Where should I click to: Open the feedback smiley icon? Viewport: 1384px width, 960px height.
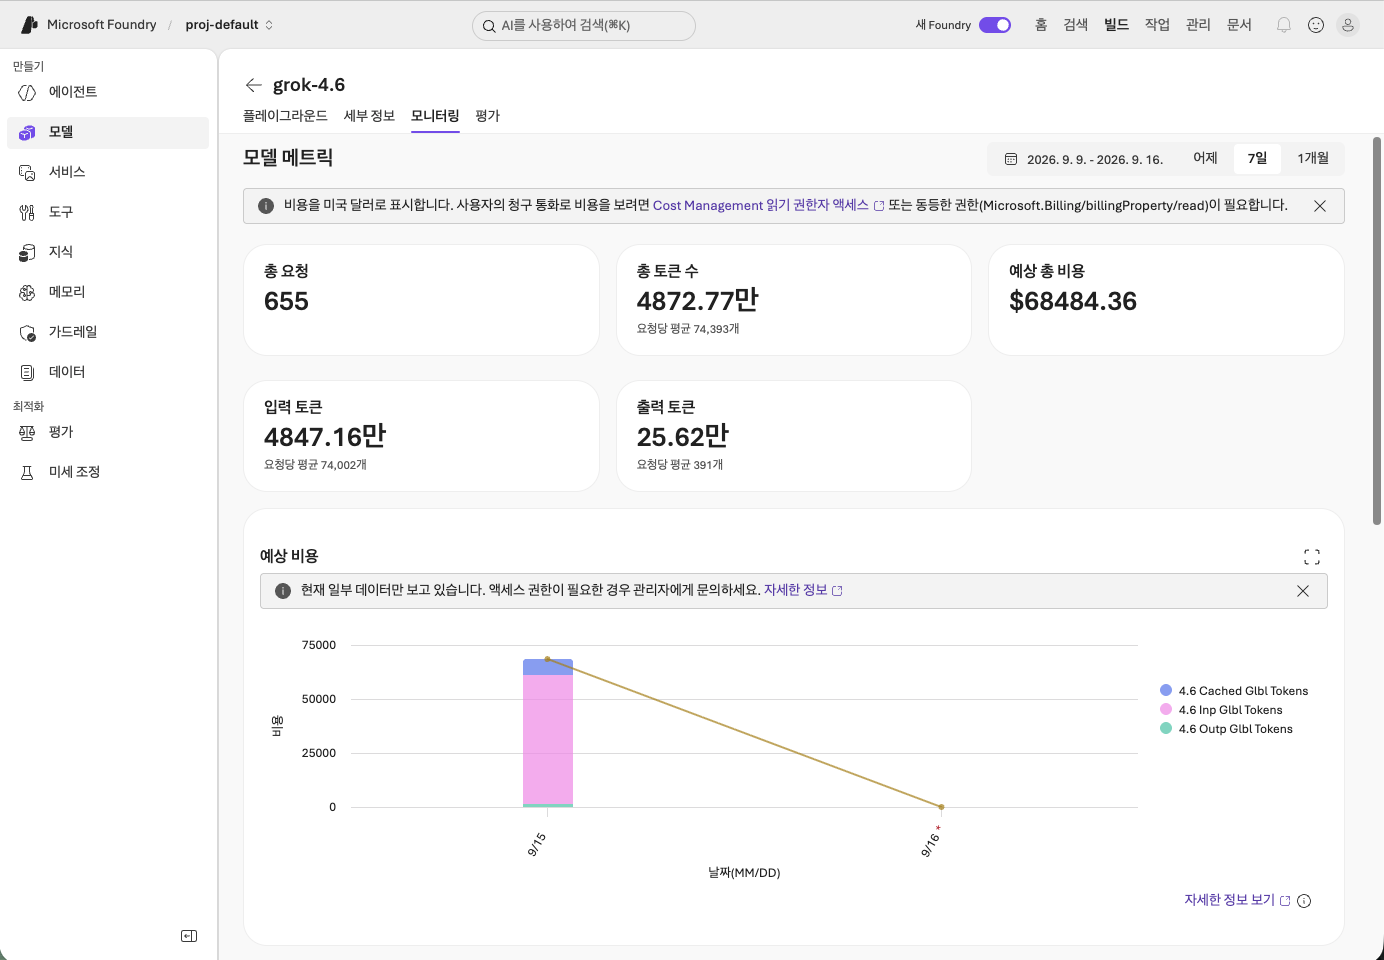coord(1316,25)
